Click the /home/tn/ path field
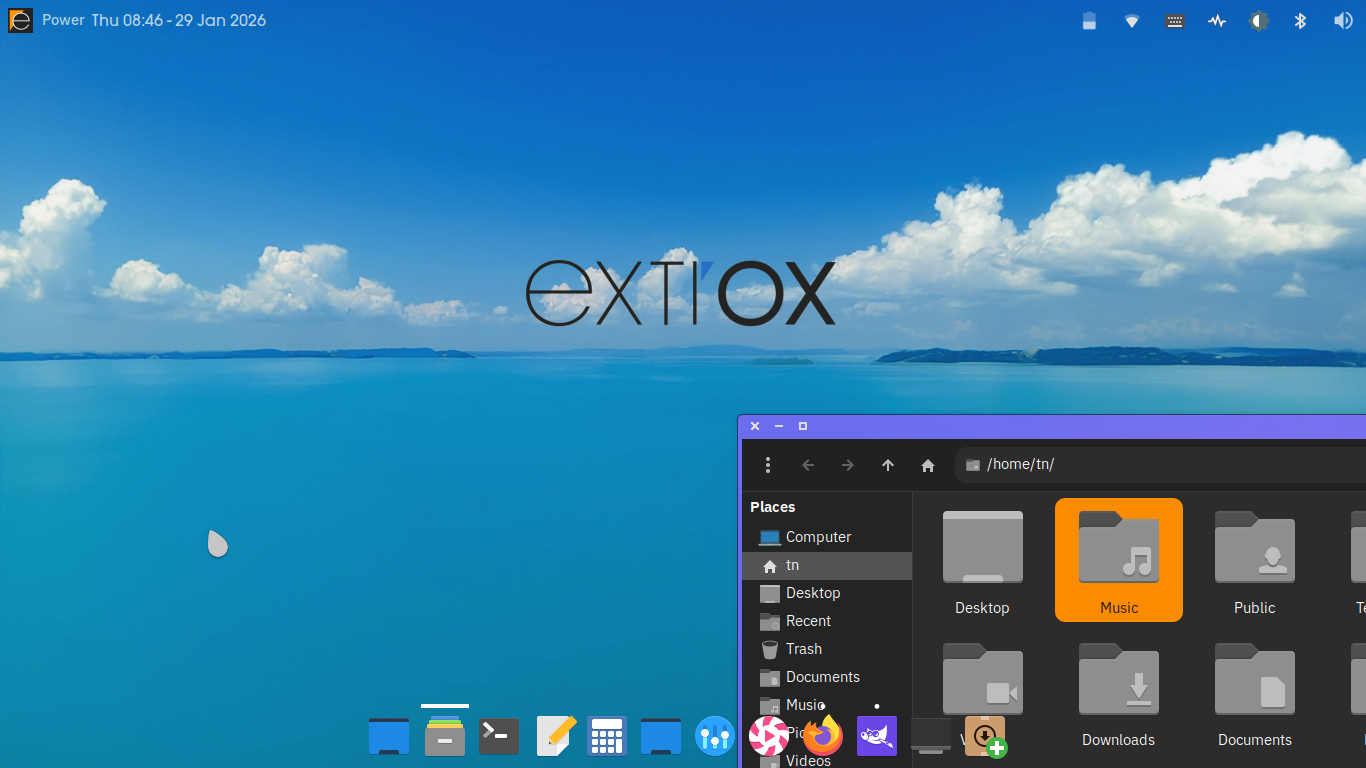This screenshot has width=1366, height=768. (x=1160, y=464)
